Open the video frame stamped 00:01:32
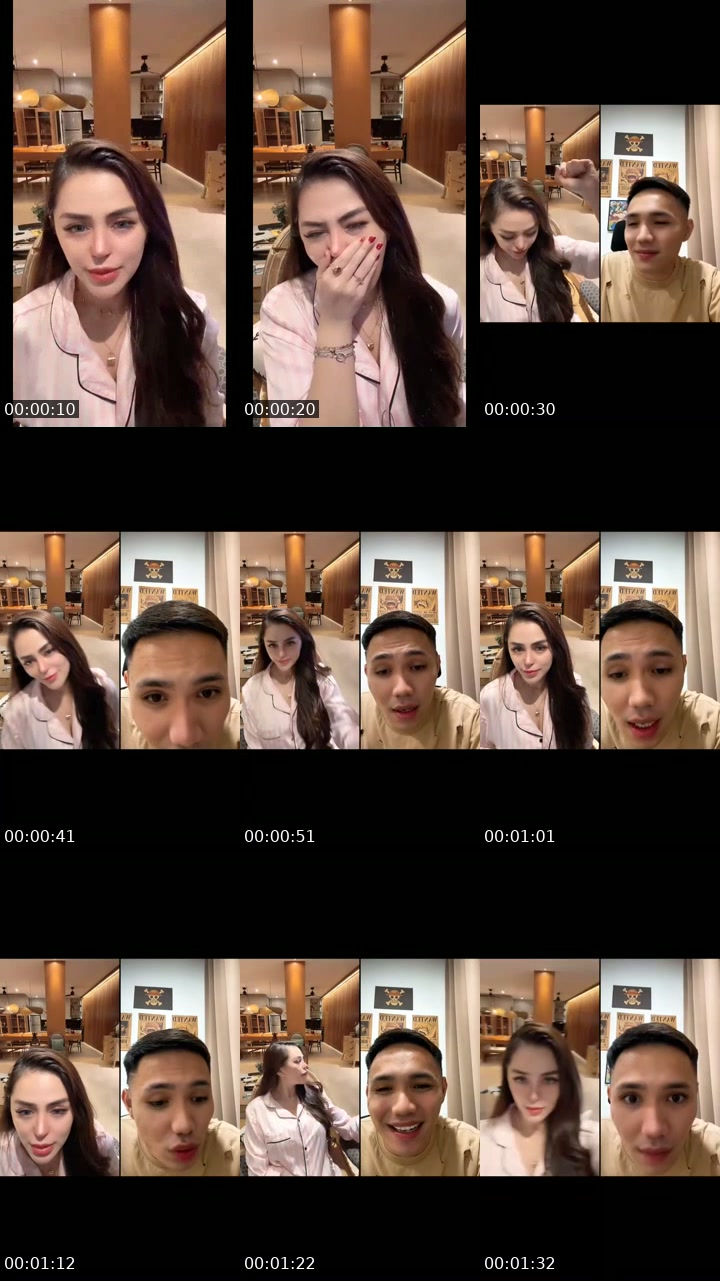This screenshot has width=720, height=1281. pyautogui.click(x=600, y=1067)
